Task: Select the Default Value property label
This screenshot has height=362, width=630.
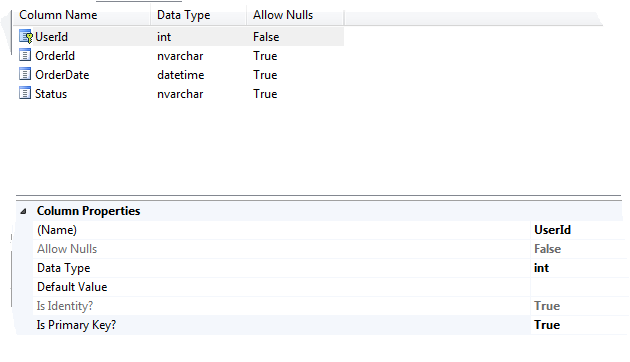Action: (x=72, y=287)
